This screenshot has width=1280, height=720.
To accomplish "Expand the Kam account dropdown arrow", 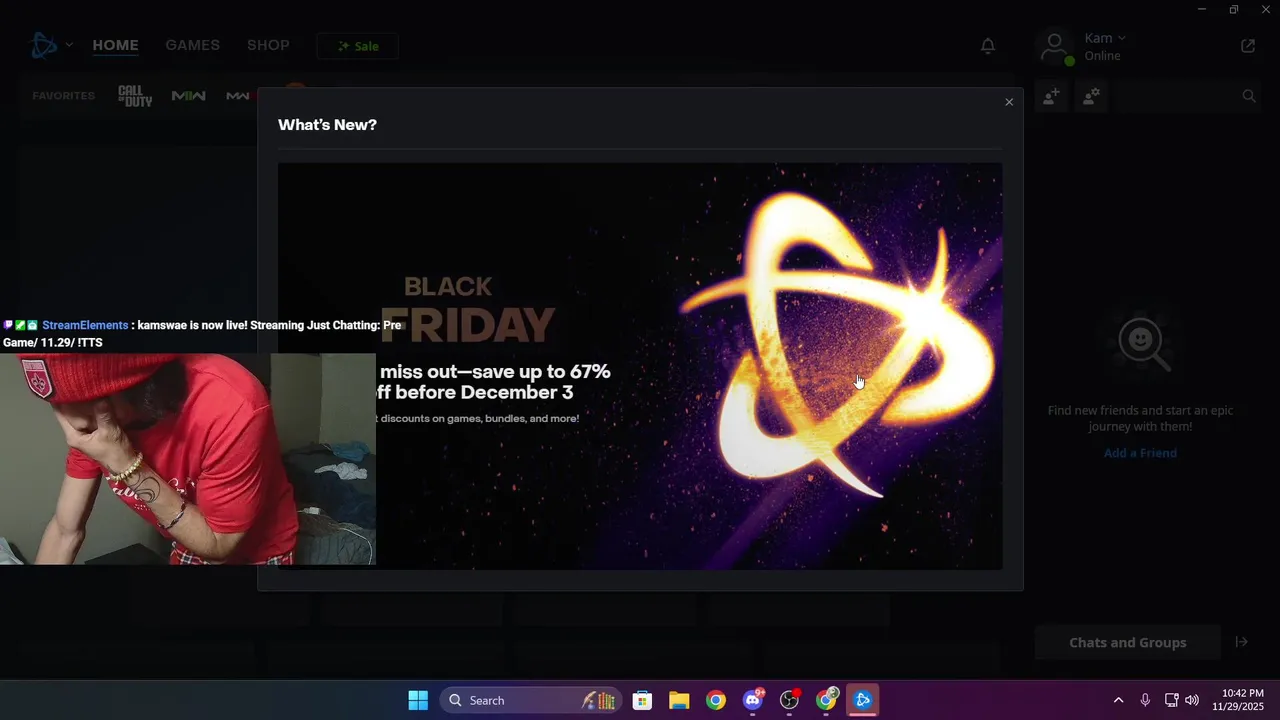I will pos(1121,38).
